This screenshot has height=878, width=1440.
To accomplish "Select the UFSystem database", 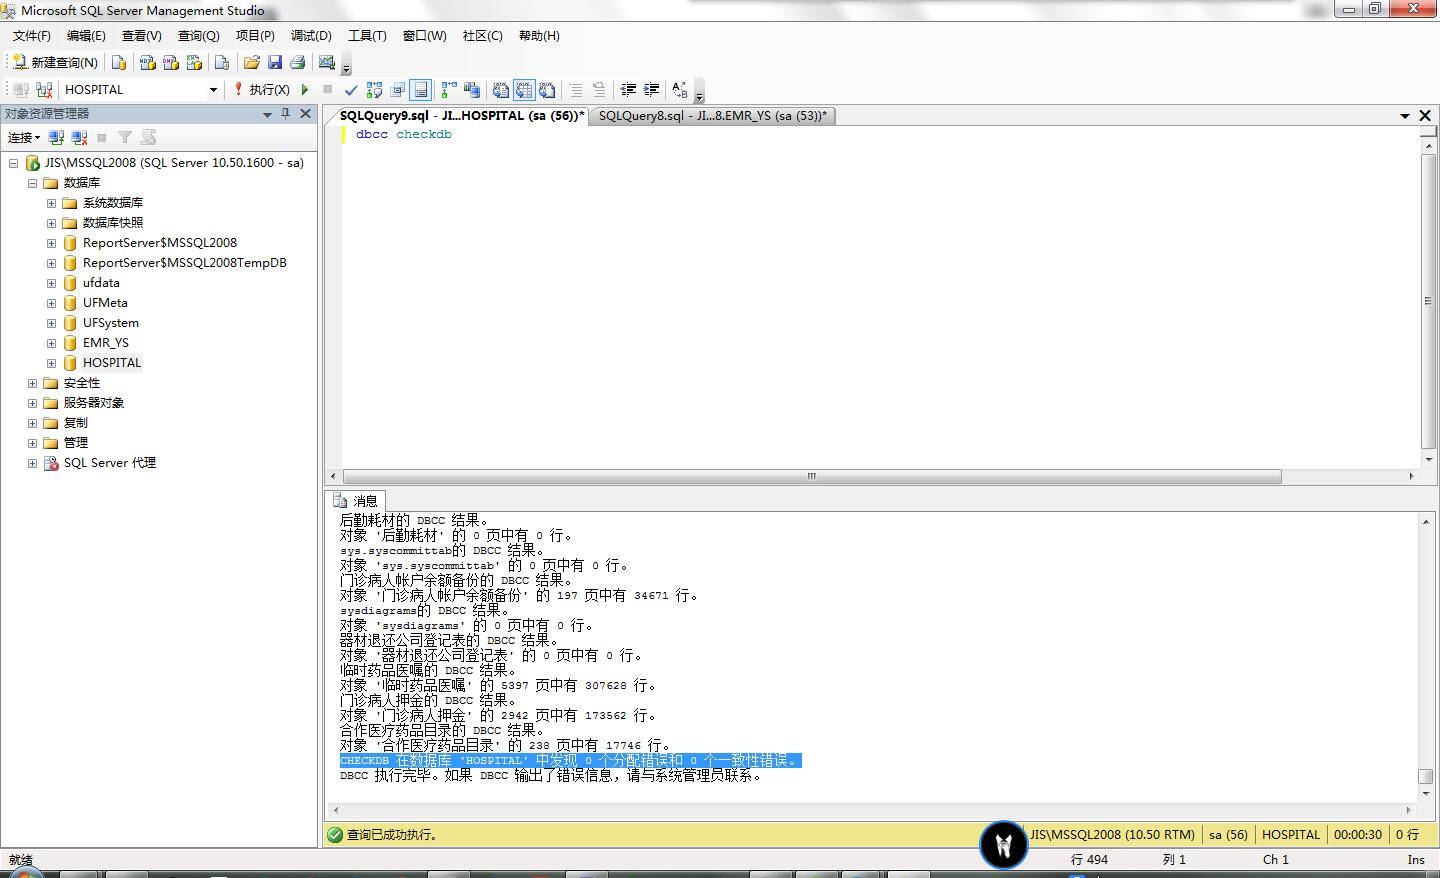I will tap(111, 323).
